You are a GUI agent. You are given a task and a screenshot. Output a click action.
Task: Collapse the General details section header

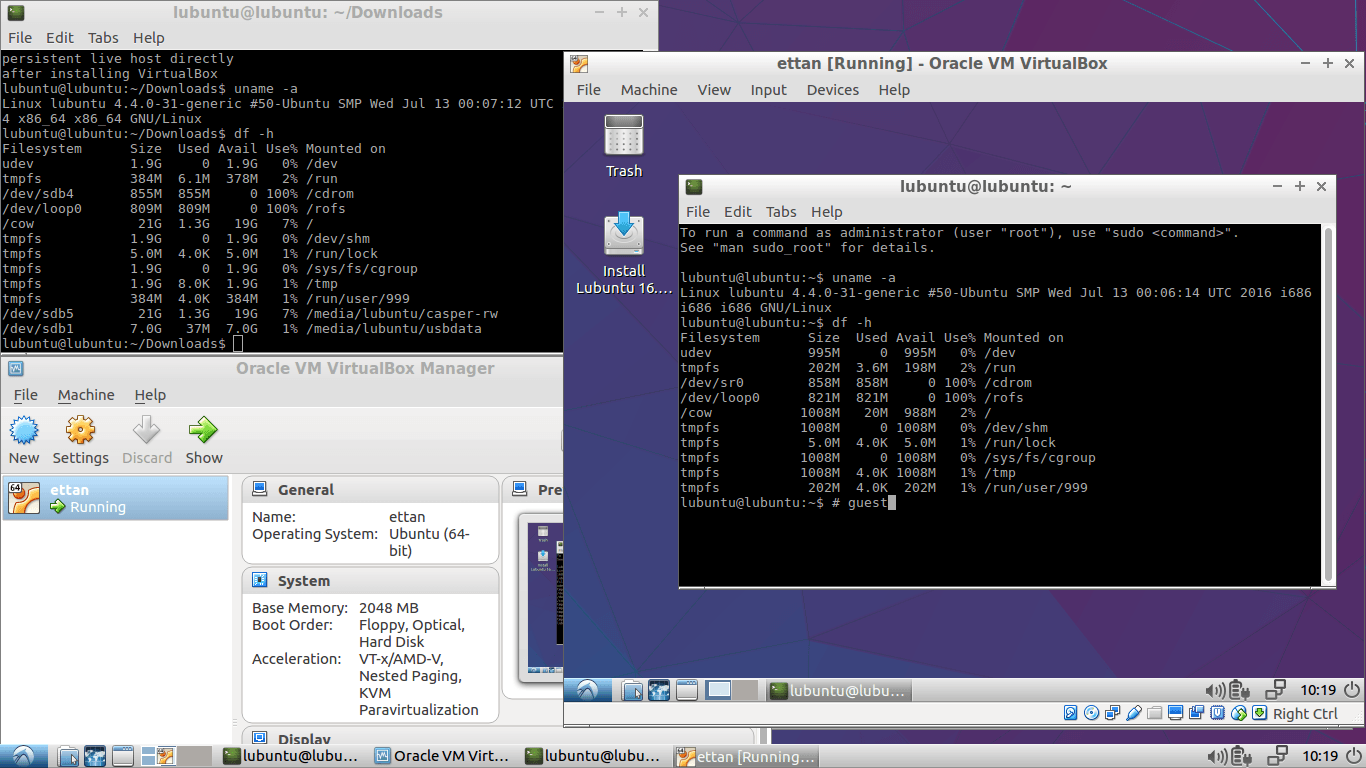(x=306, y=490)
